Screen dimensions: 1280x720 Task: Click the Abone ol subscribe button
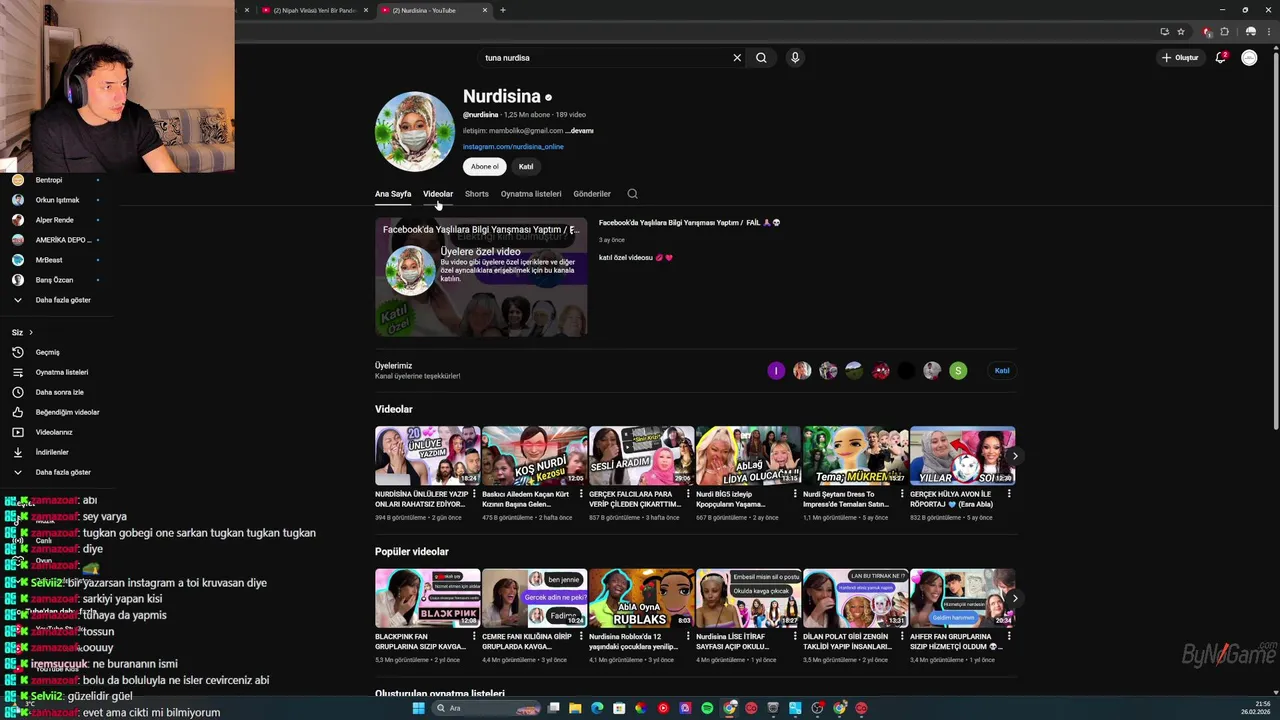click(485, 167)
